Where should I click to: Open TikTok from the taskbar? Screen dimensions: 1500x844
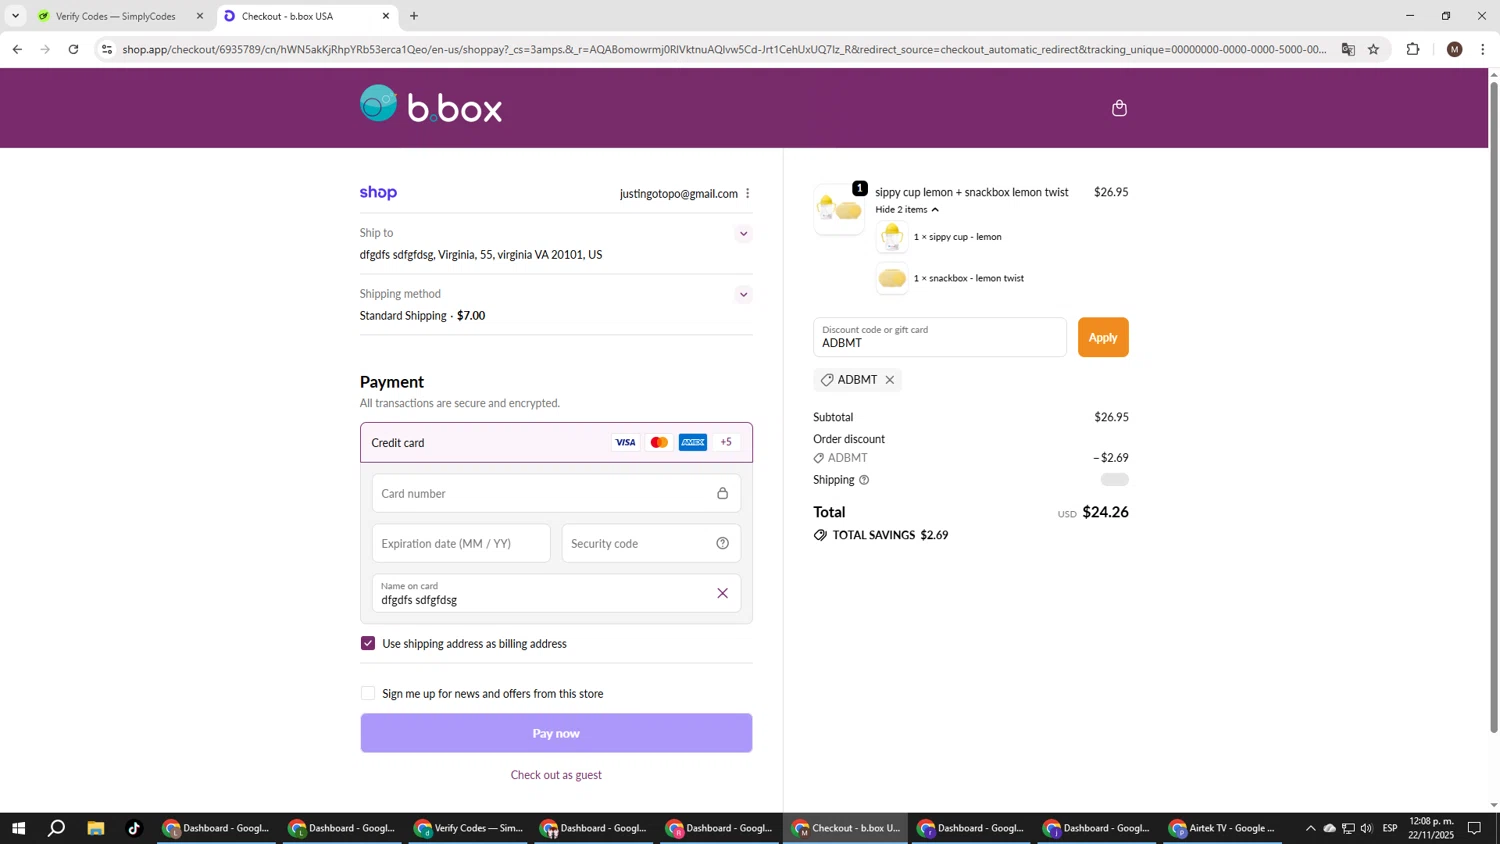[134, 828]
